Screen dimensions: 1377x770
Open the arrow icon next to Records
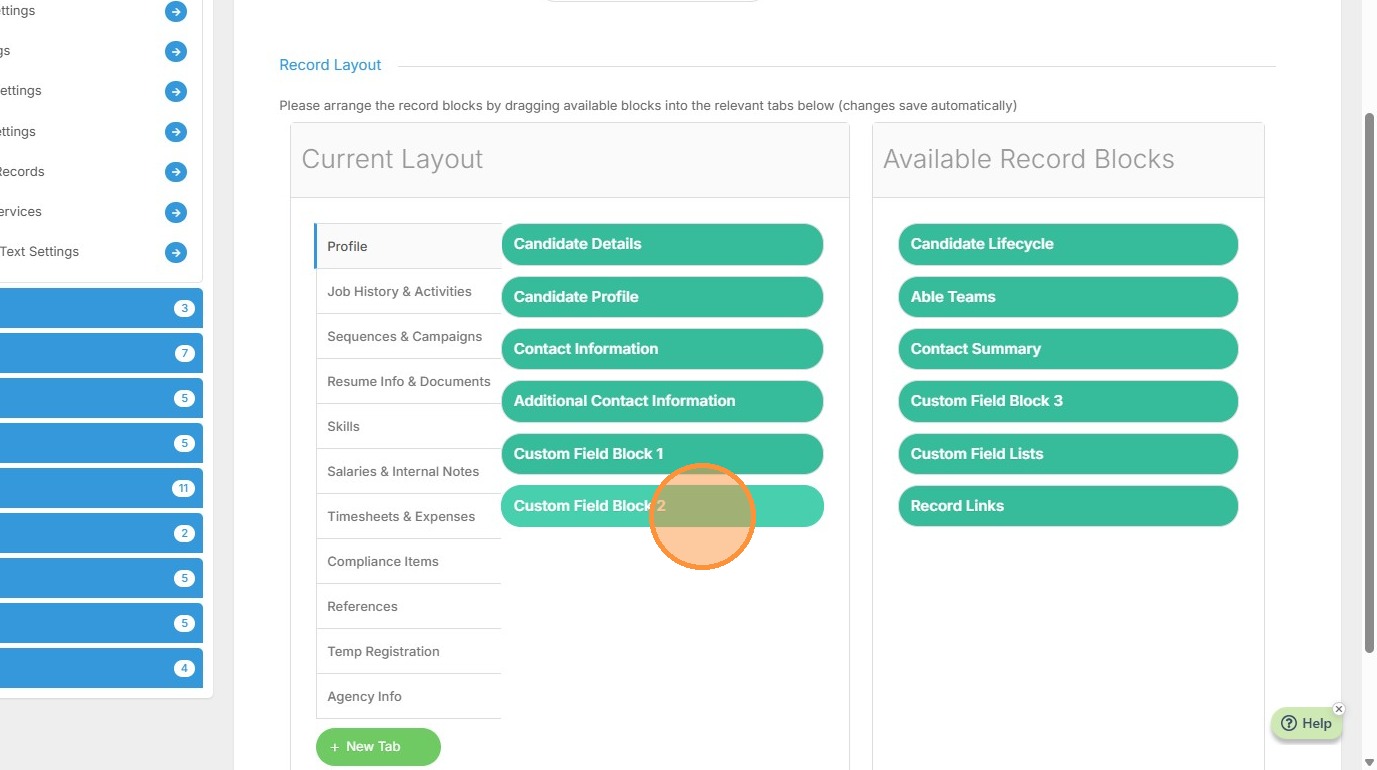176,172
